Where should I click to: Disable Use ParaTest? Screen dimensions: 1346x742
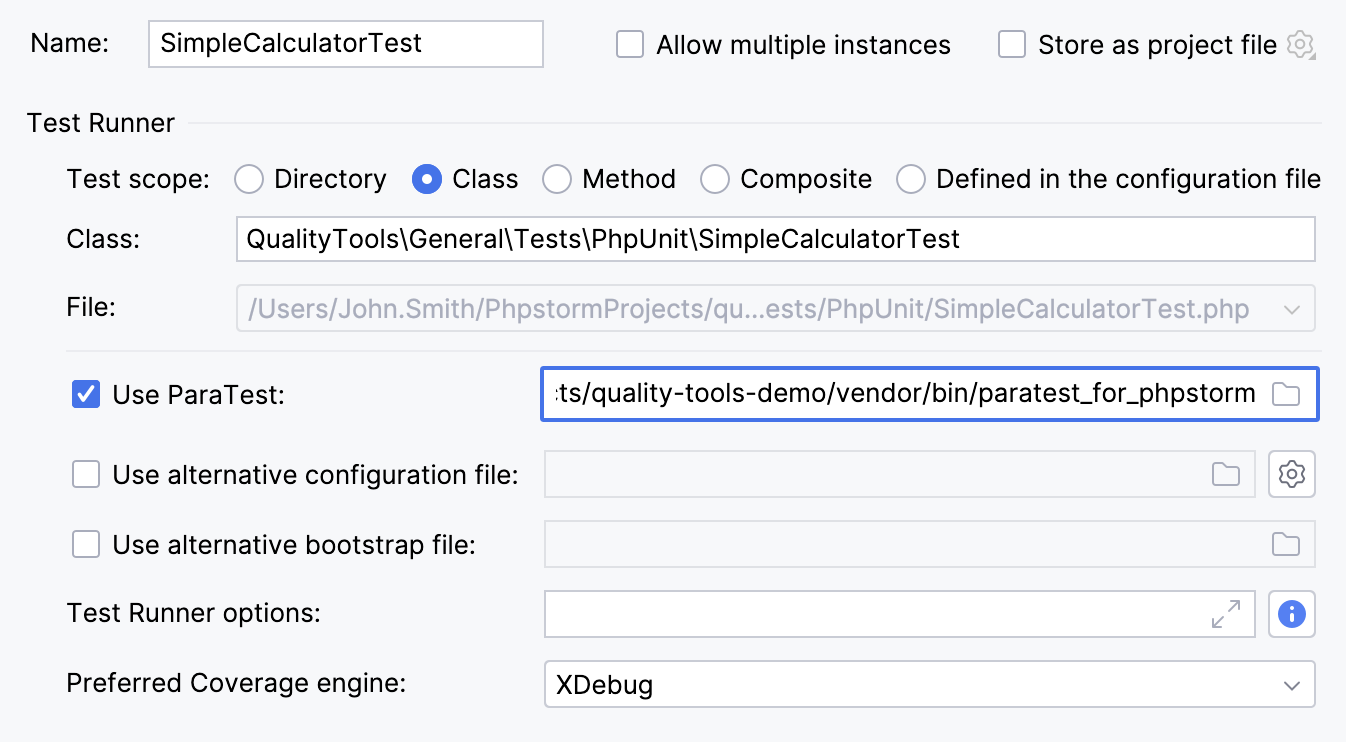(86, 394)
